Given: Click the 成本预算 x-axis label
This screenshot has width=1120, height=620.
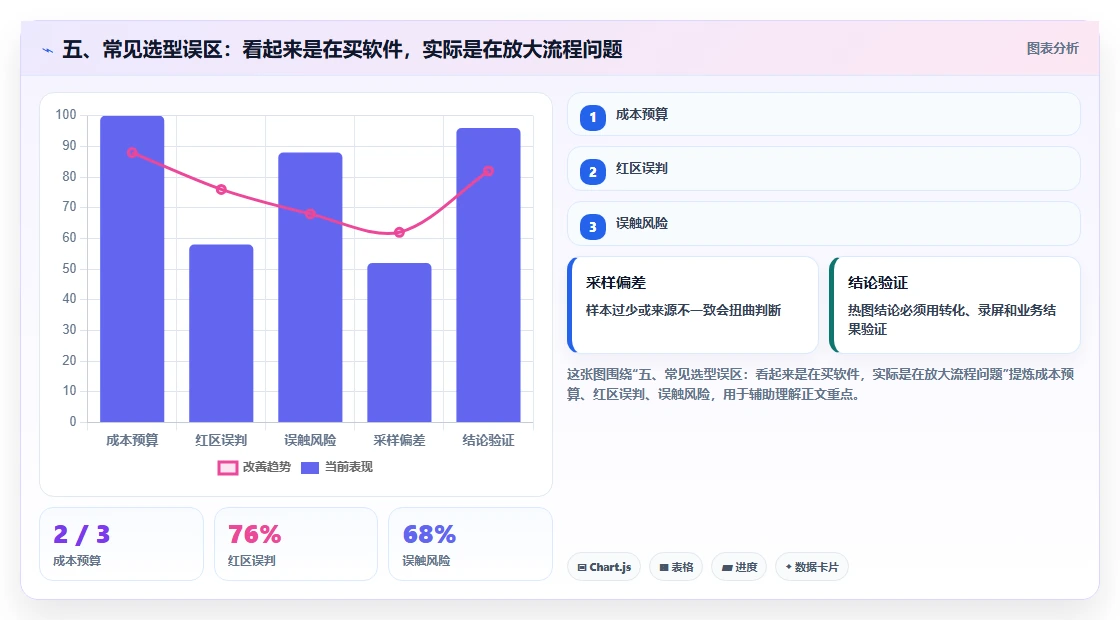Looking at the screenshot, I should click(x=132, y=441).
